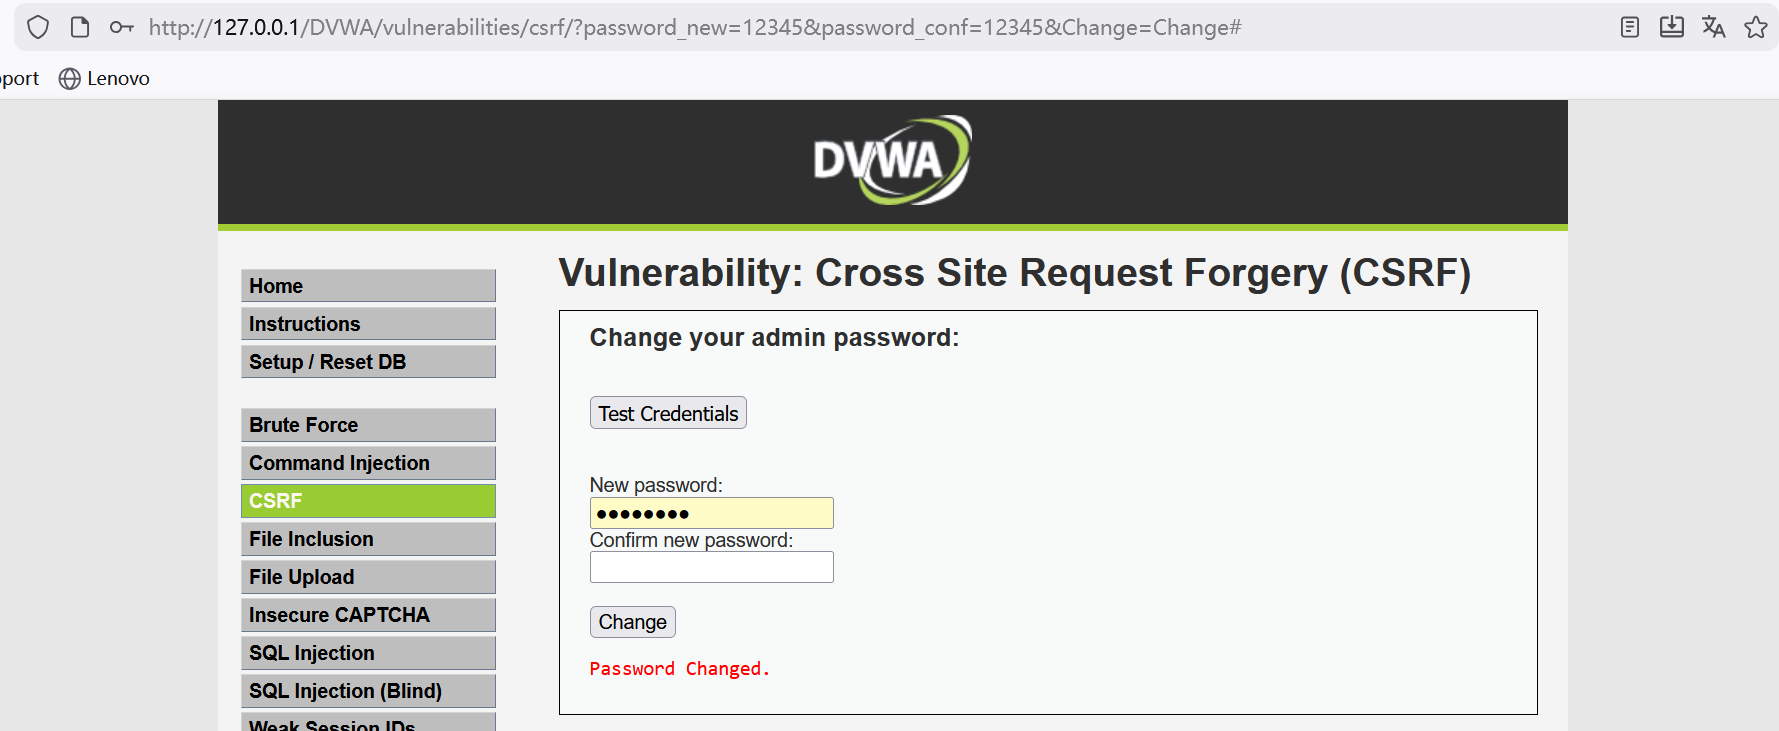Click the page info document icon
1779x731 pixels.
80,27
